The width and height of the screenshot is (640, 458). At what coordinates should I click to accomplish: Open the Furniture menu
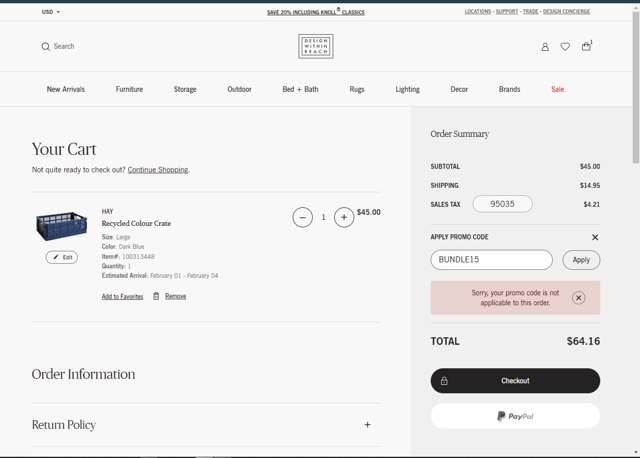[129, 89]
